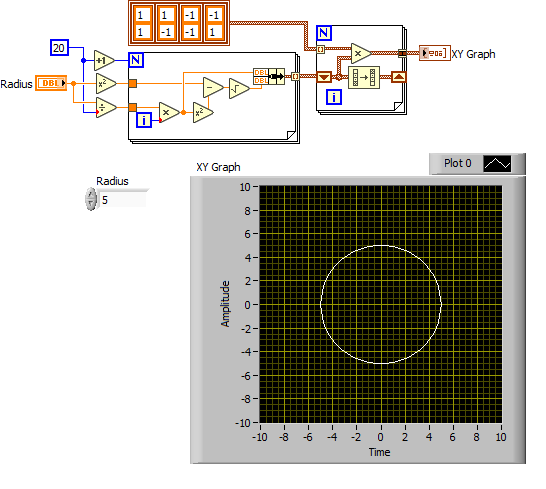
Task: Click the Plot 0 legend line icon
Action: click(497, 164)
